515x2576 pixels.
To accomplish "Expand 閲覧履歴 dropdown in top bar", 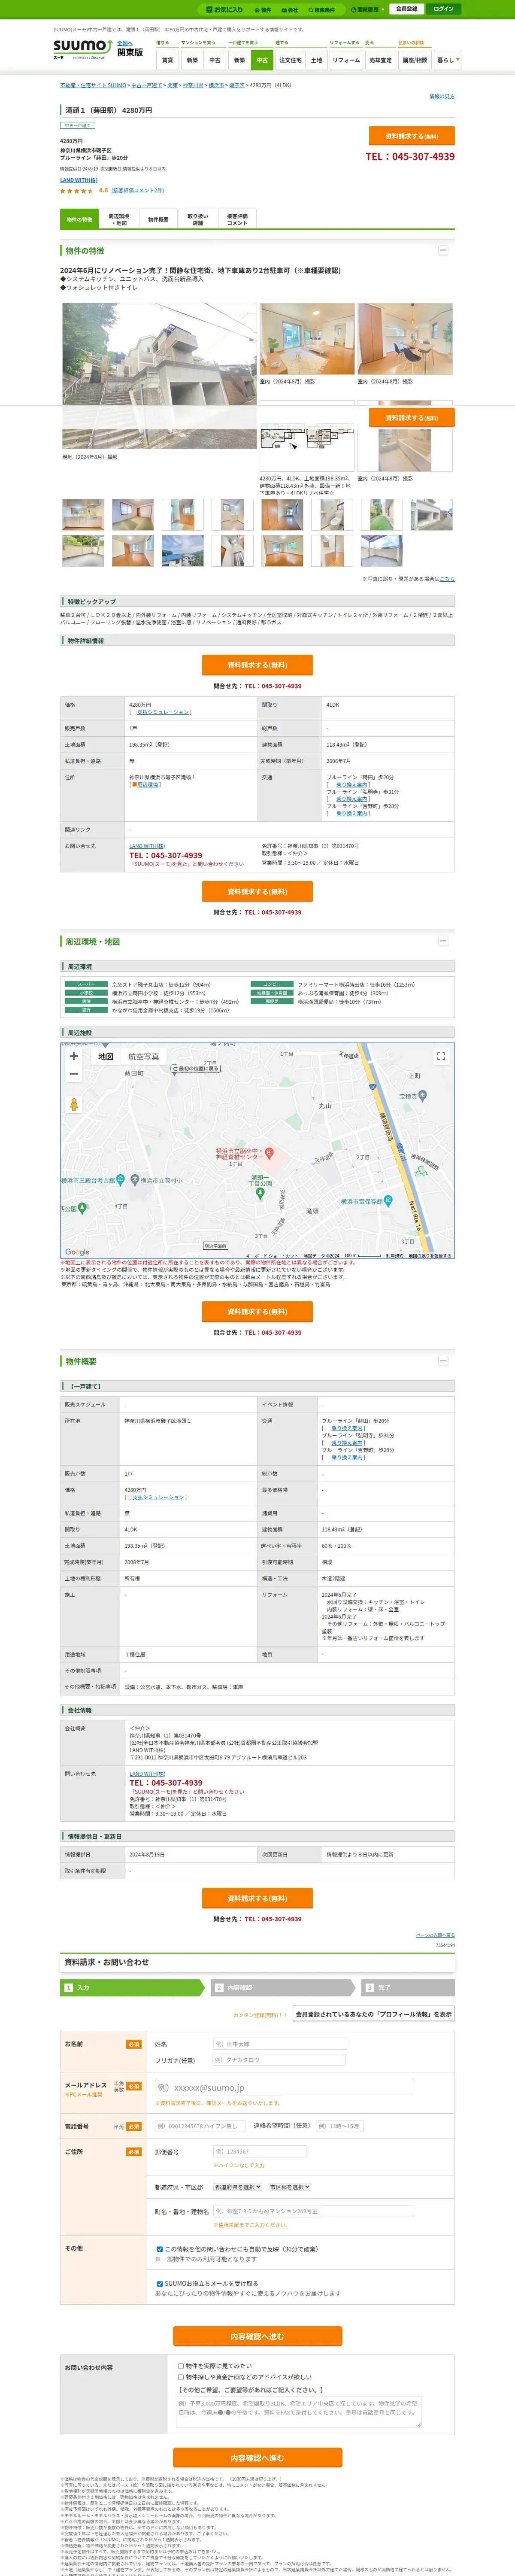I will pyautogui.click(x=367, y=9).
